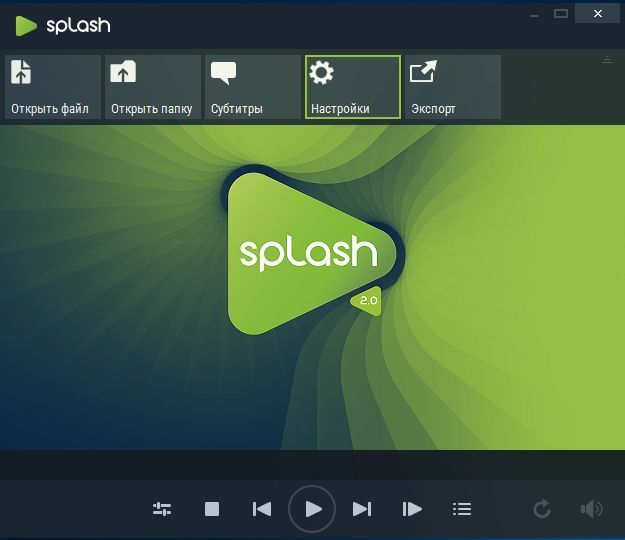Open the Экспорт export tile
This screenshot has width=625, height=540.
click(x=453, y=87)
